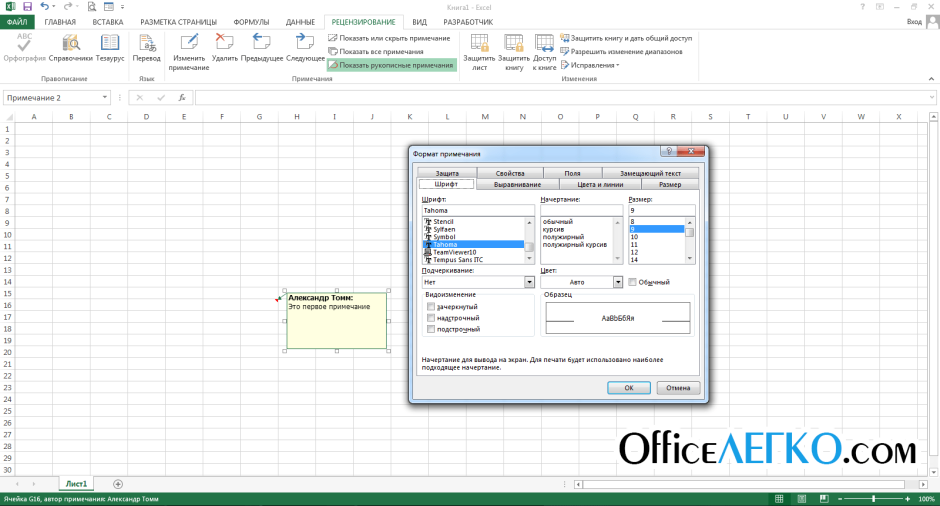Click the Redo arrow icon
The width and height of the screenshot is (940, 506).
click(x=67, y=7)
